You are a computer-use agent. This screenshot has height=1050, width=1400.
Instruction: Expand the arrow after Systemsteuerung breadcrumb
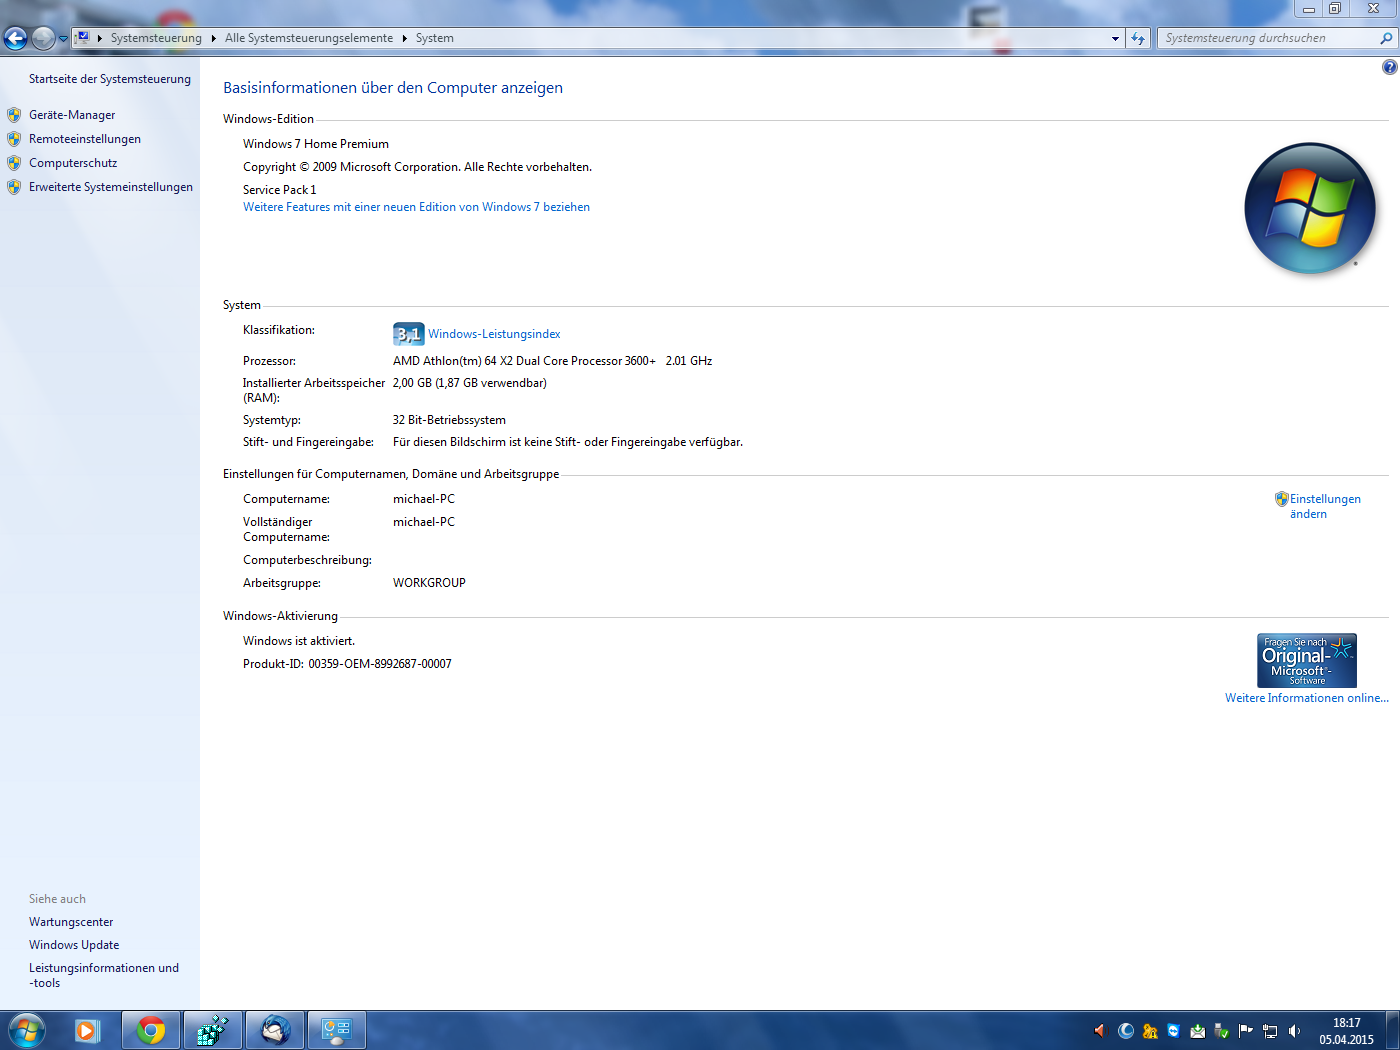click(214, 38)
